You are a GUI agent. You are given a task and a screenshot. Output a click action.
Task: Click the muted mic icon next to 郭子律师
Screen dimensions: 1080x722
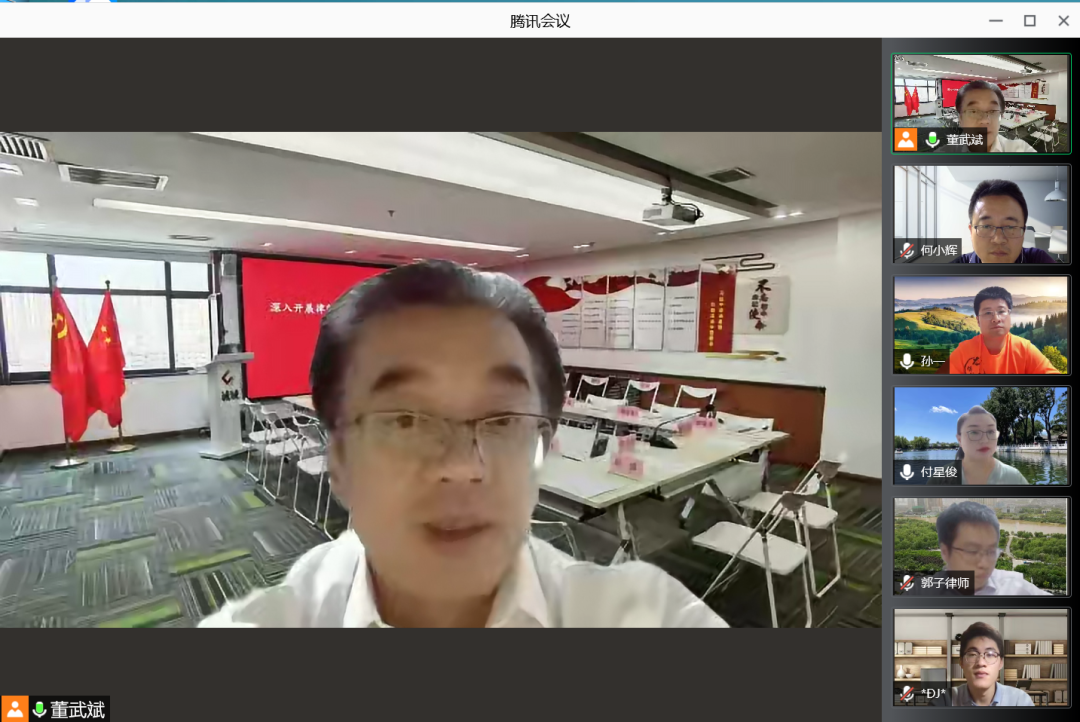pyautogui.click(x=908, y=583)
